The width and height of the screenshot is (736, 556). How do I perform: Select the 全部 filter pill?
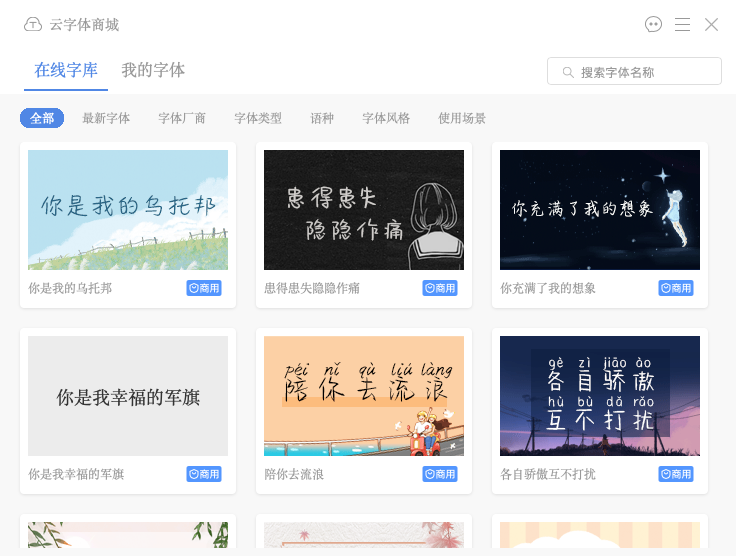(42, 118)
